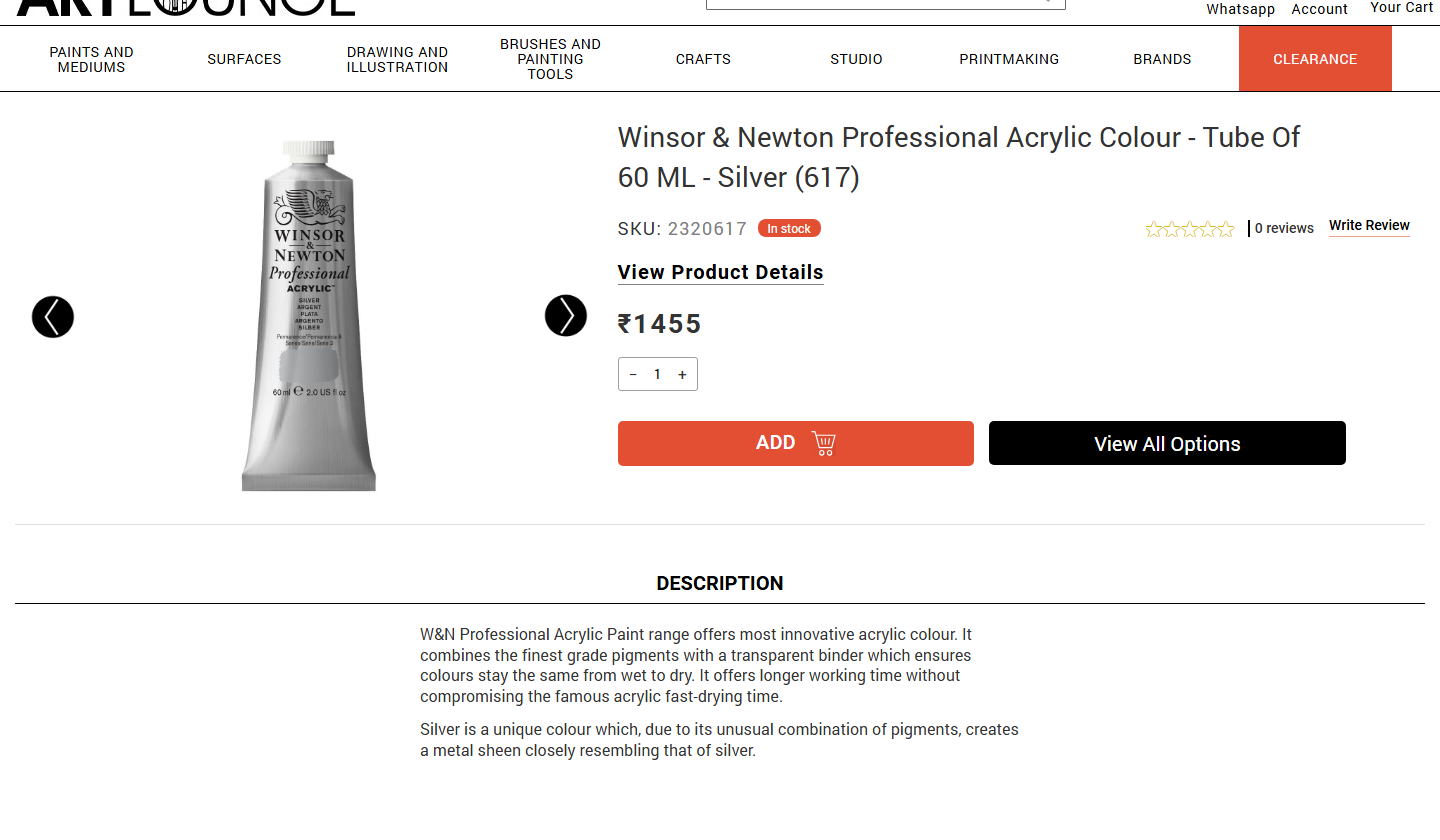Image resolution: width=1440 pixels, height=840 pixels.
Task: Decrease quantity with the minus button
Action: tap(633, 374)
